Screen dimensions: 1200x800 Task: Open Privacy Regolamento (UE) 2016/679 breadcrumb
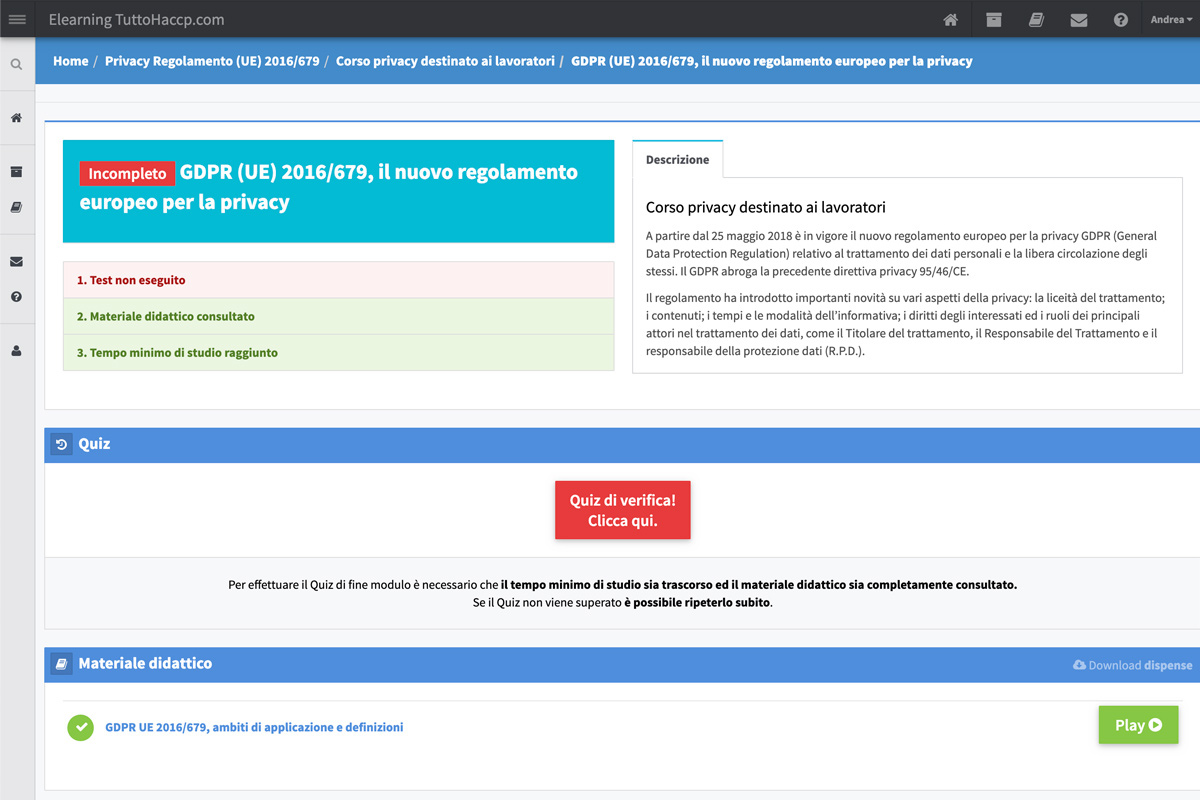pyautogui.click(x=212, y=61)
